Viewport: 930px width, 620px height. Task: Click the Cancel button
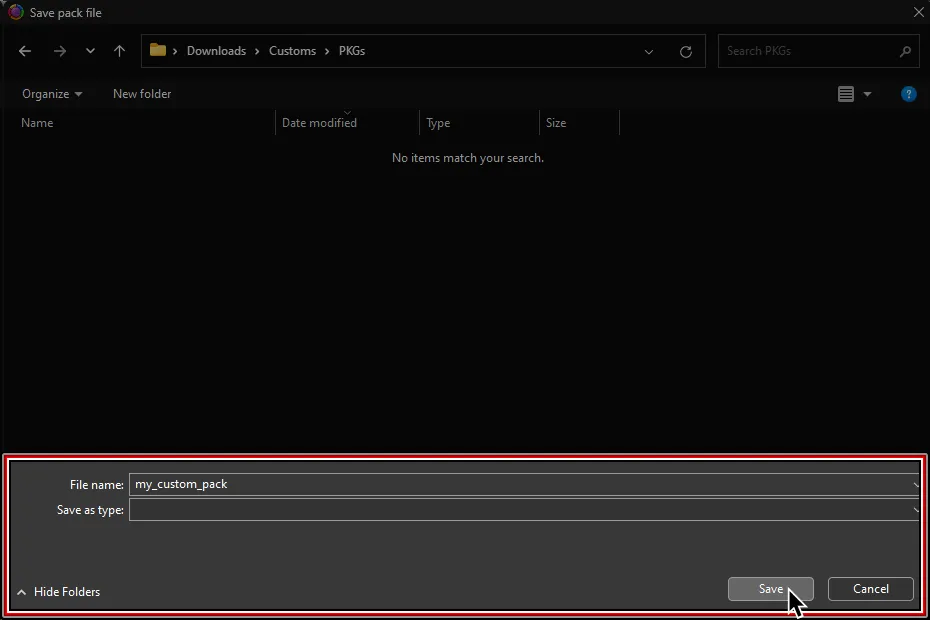pyautogui.click(x=869, y=589)
